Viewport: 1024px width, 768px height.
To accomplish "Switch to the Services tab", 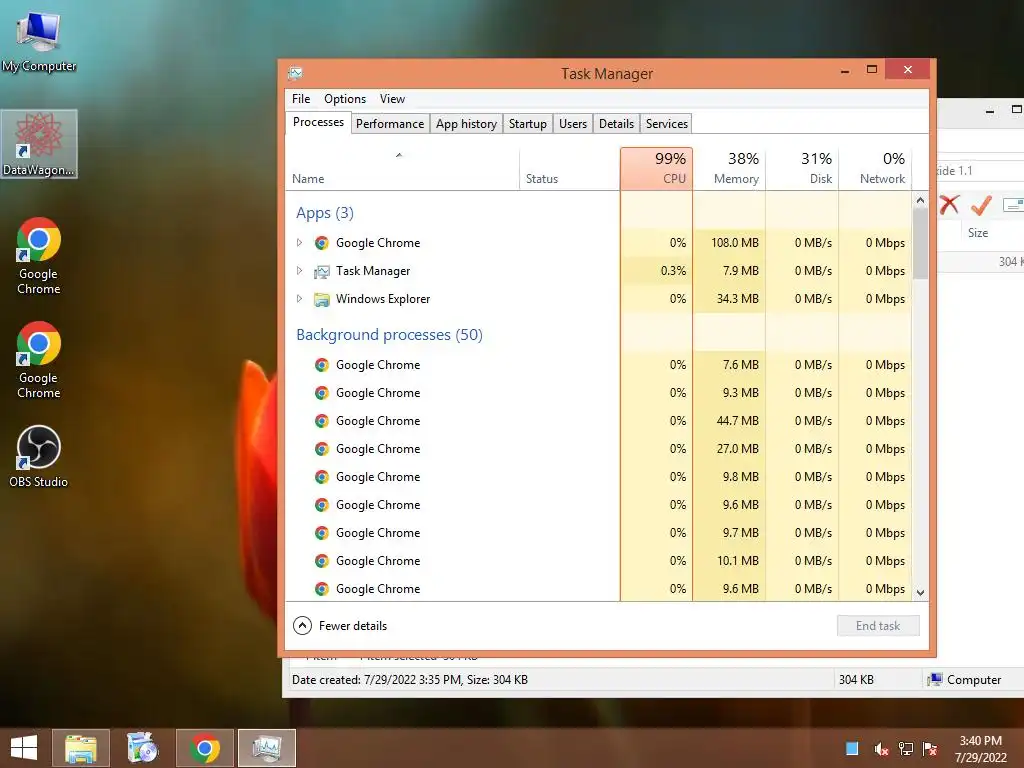I will coord(667,123).
